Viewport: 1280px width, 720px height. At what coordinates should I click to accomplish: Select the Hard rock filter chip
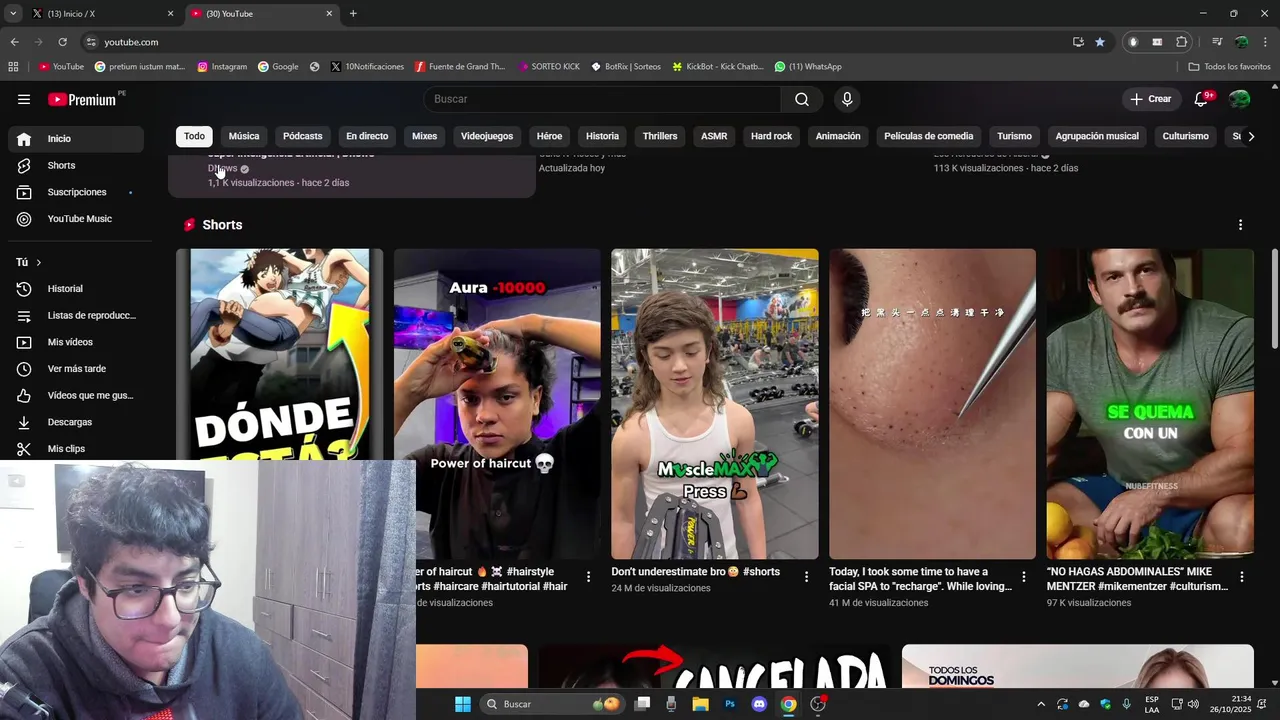point(771,137)
